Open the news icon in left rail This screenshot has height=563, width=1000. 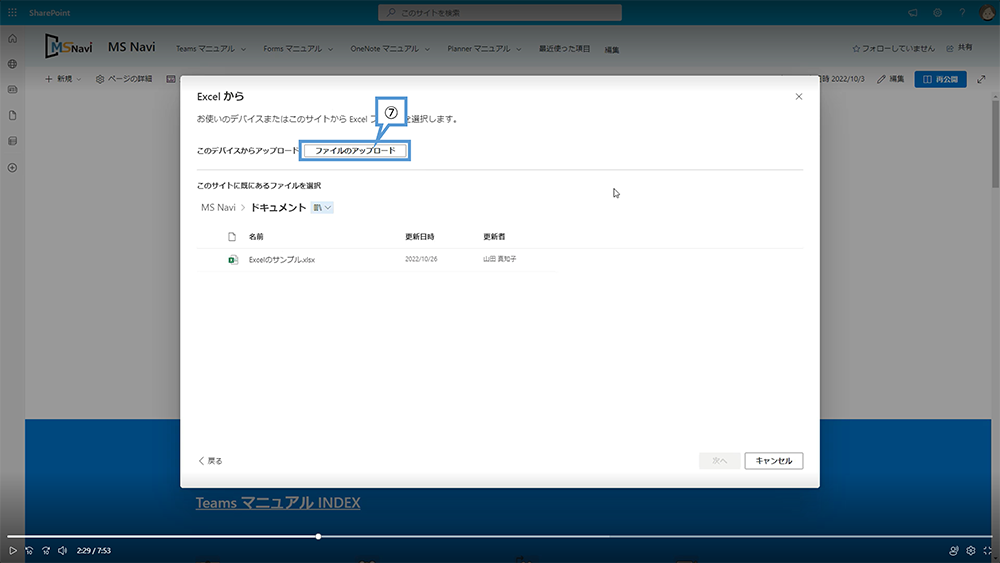(12, 90)
